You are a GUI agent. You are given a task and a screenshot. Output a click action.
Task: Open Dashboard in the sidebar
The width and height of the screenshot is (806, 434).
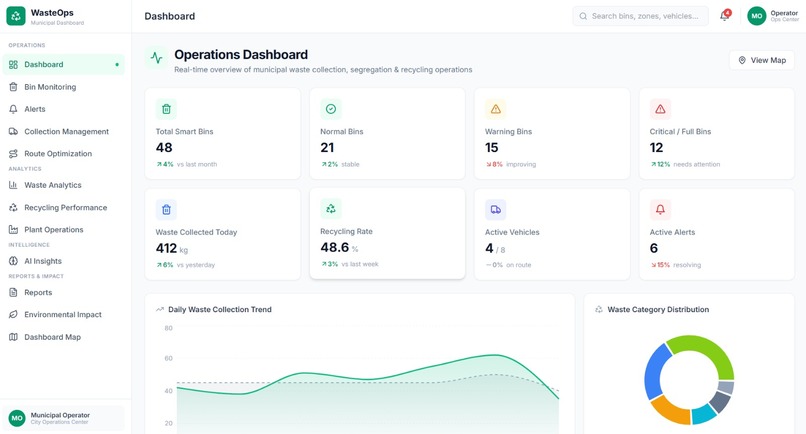[63, 65]
